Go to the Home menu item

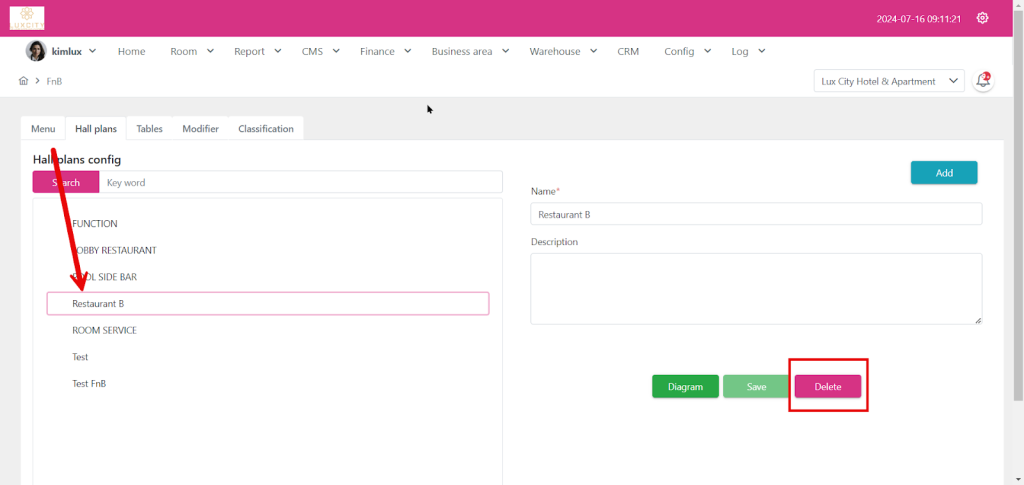(x=131, y=51)
